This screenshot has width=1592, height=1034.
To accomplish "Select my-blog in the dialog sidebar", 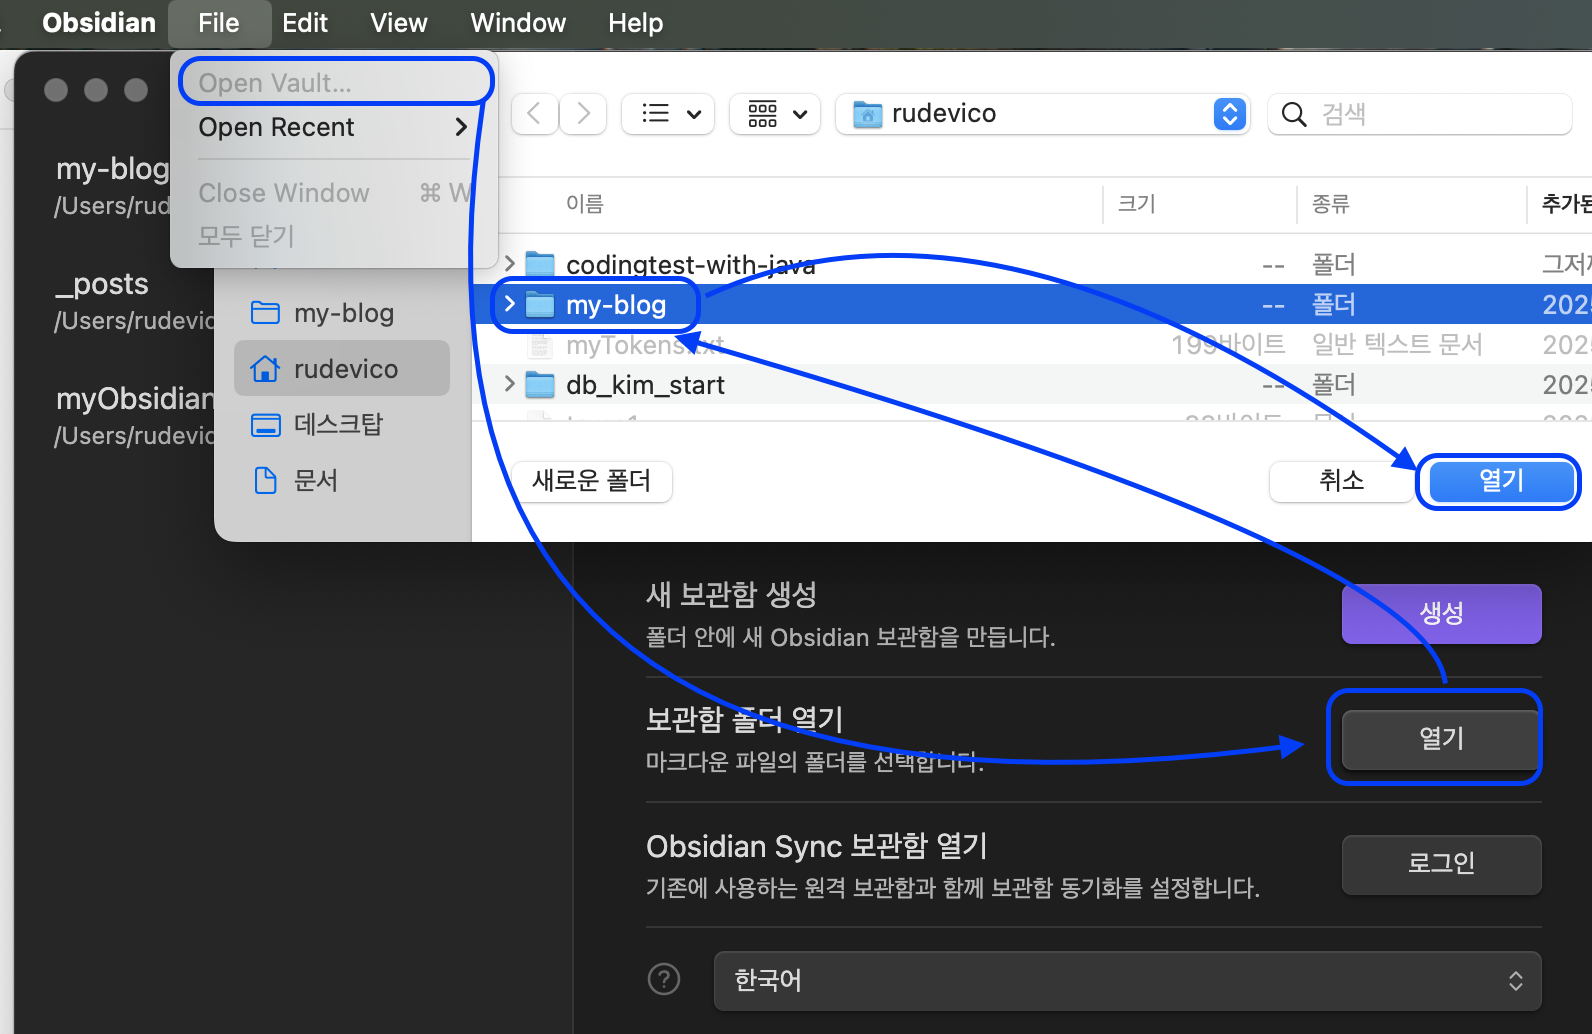I will point(342,313).
